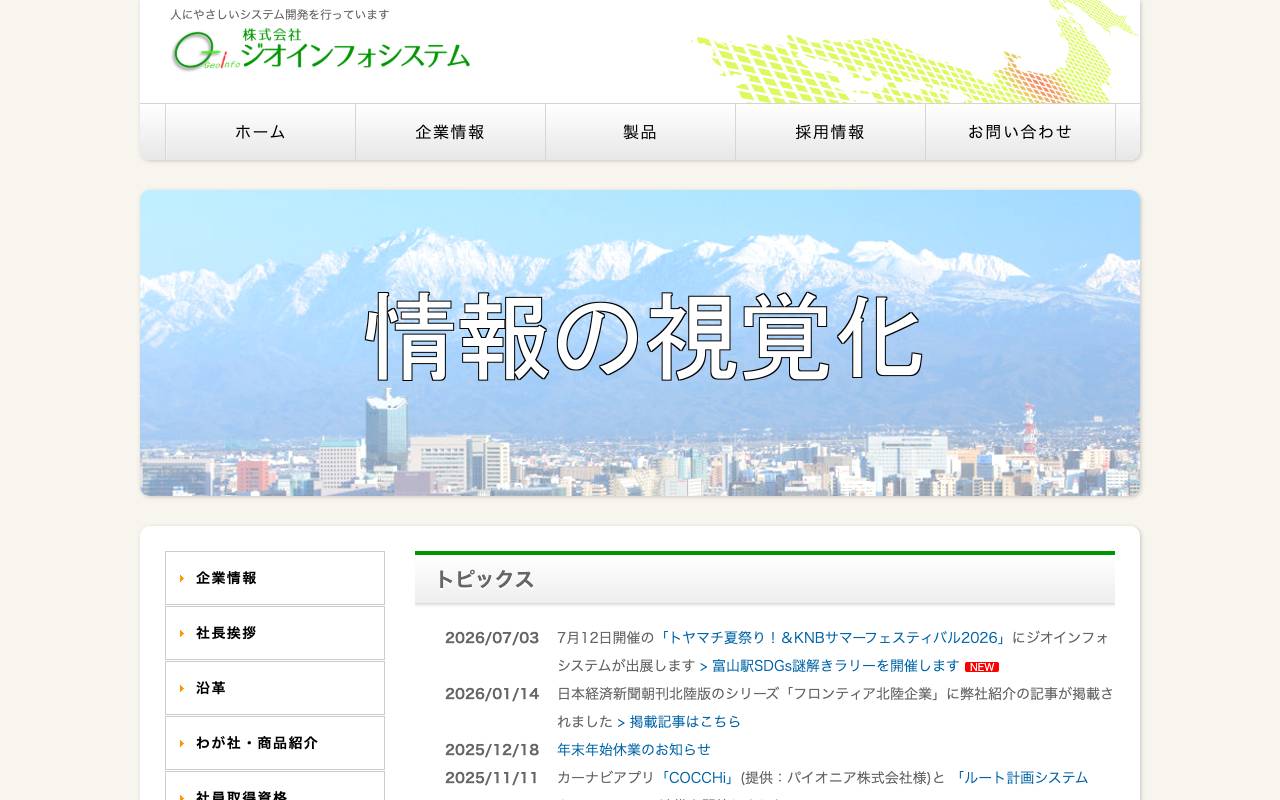Click the red NEW badge
This screenshot has width=1280, height=800.
click(982, 667)
